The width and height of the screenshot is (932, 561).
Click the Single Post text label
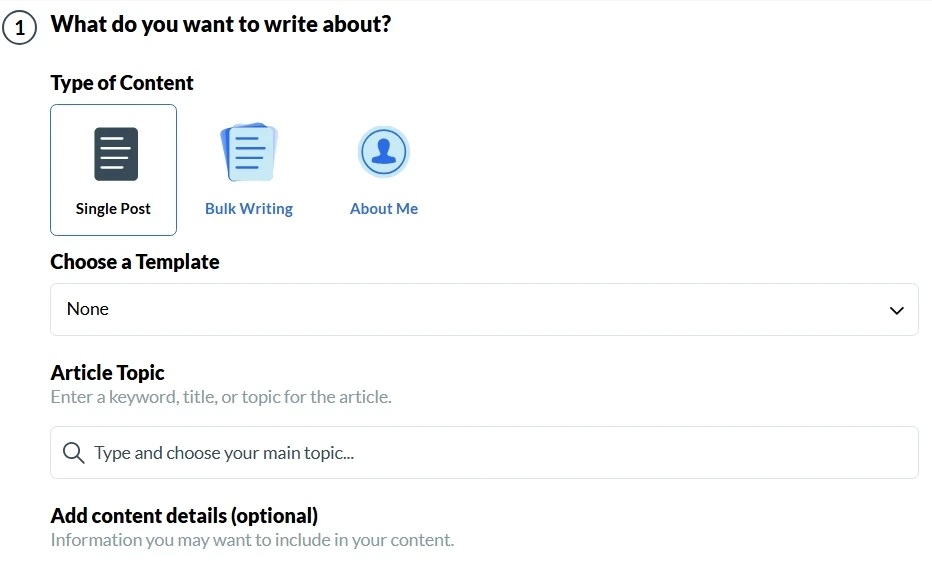[113, 209]
